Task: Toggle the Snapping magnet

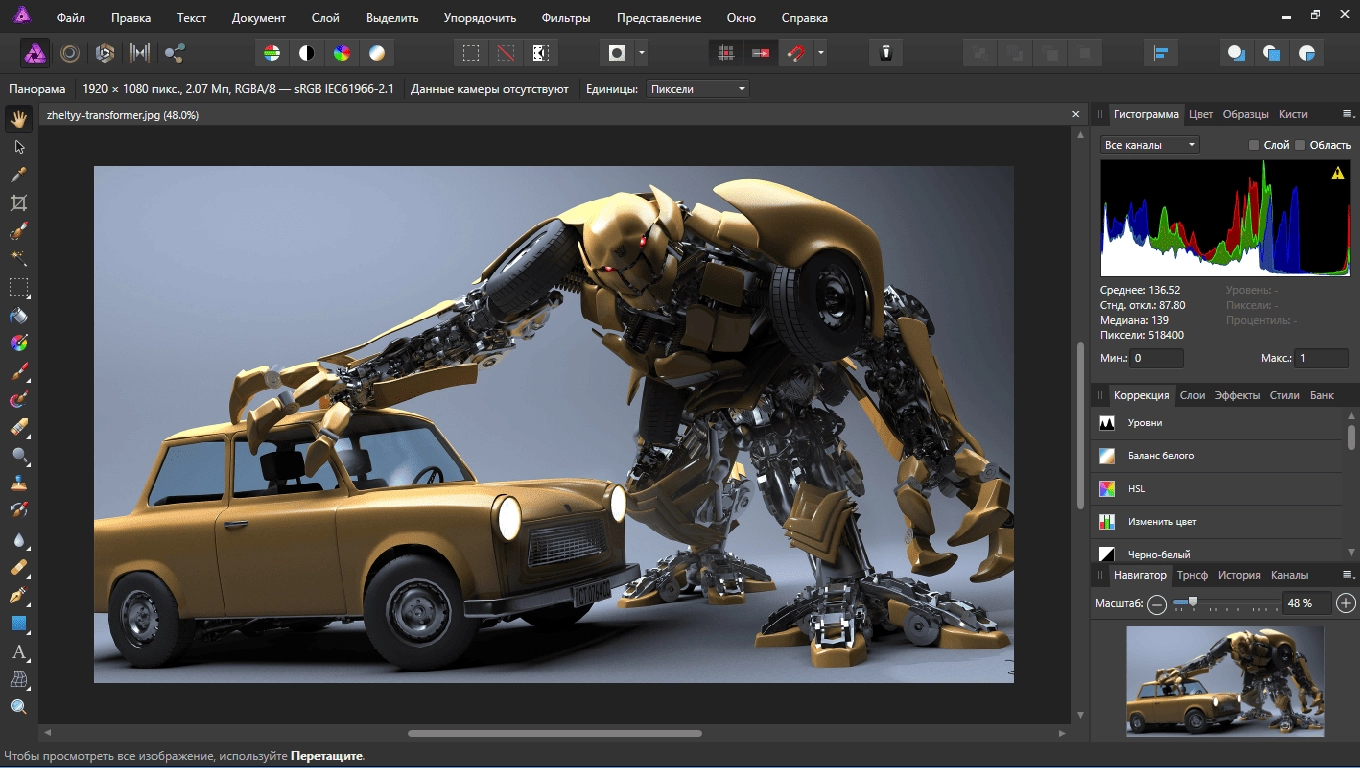Action: pyautogui.click(x=796, y=53)
